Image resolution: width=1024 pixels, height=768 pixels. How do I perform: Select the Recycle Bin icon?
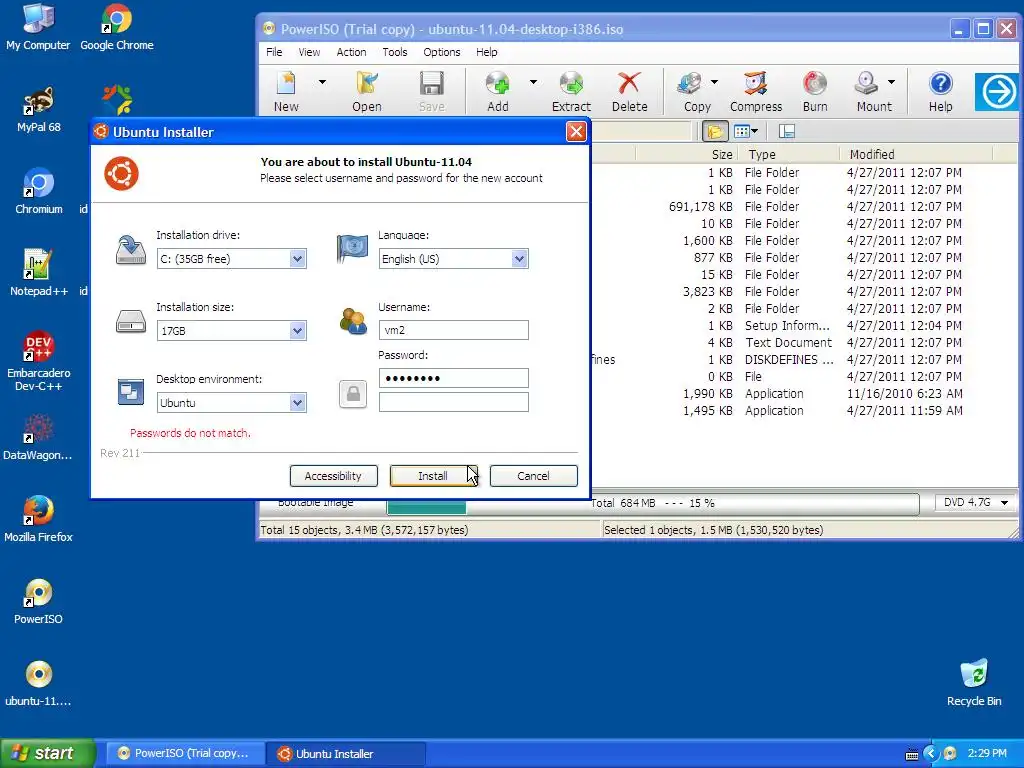[x=974, y=683]
